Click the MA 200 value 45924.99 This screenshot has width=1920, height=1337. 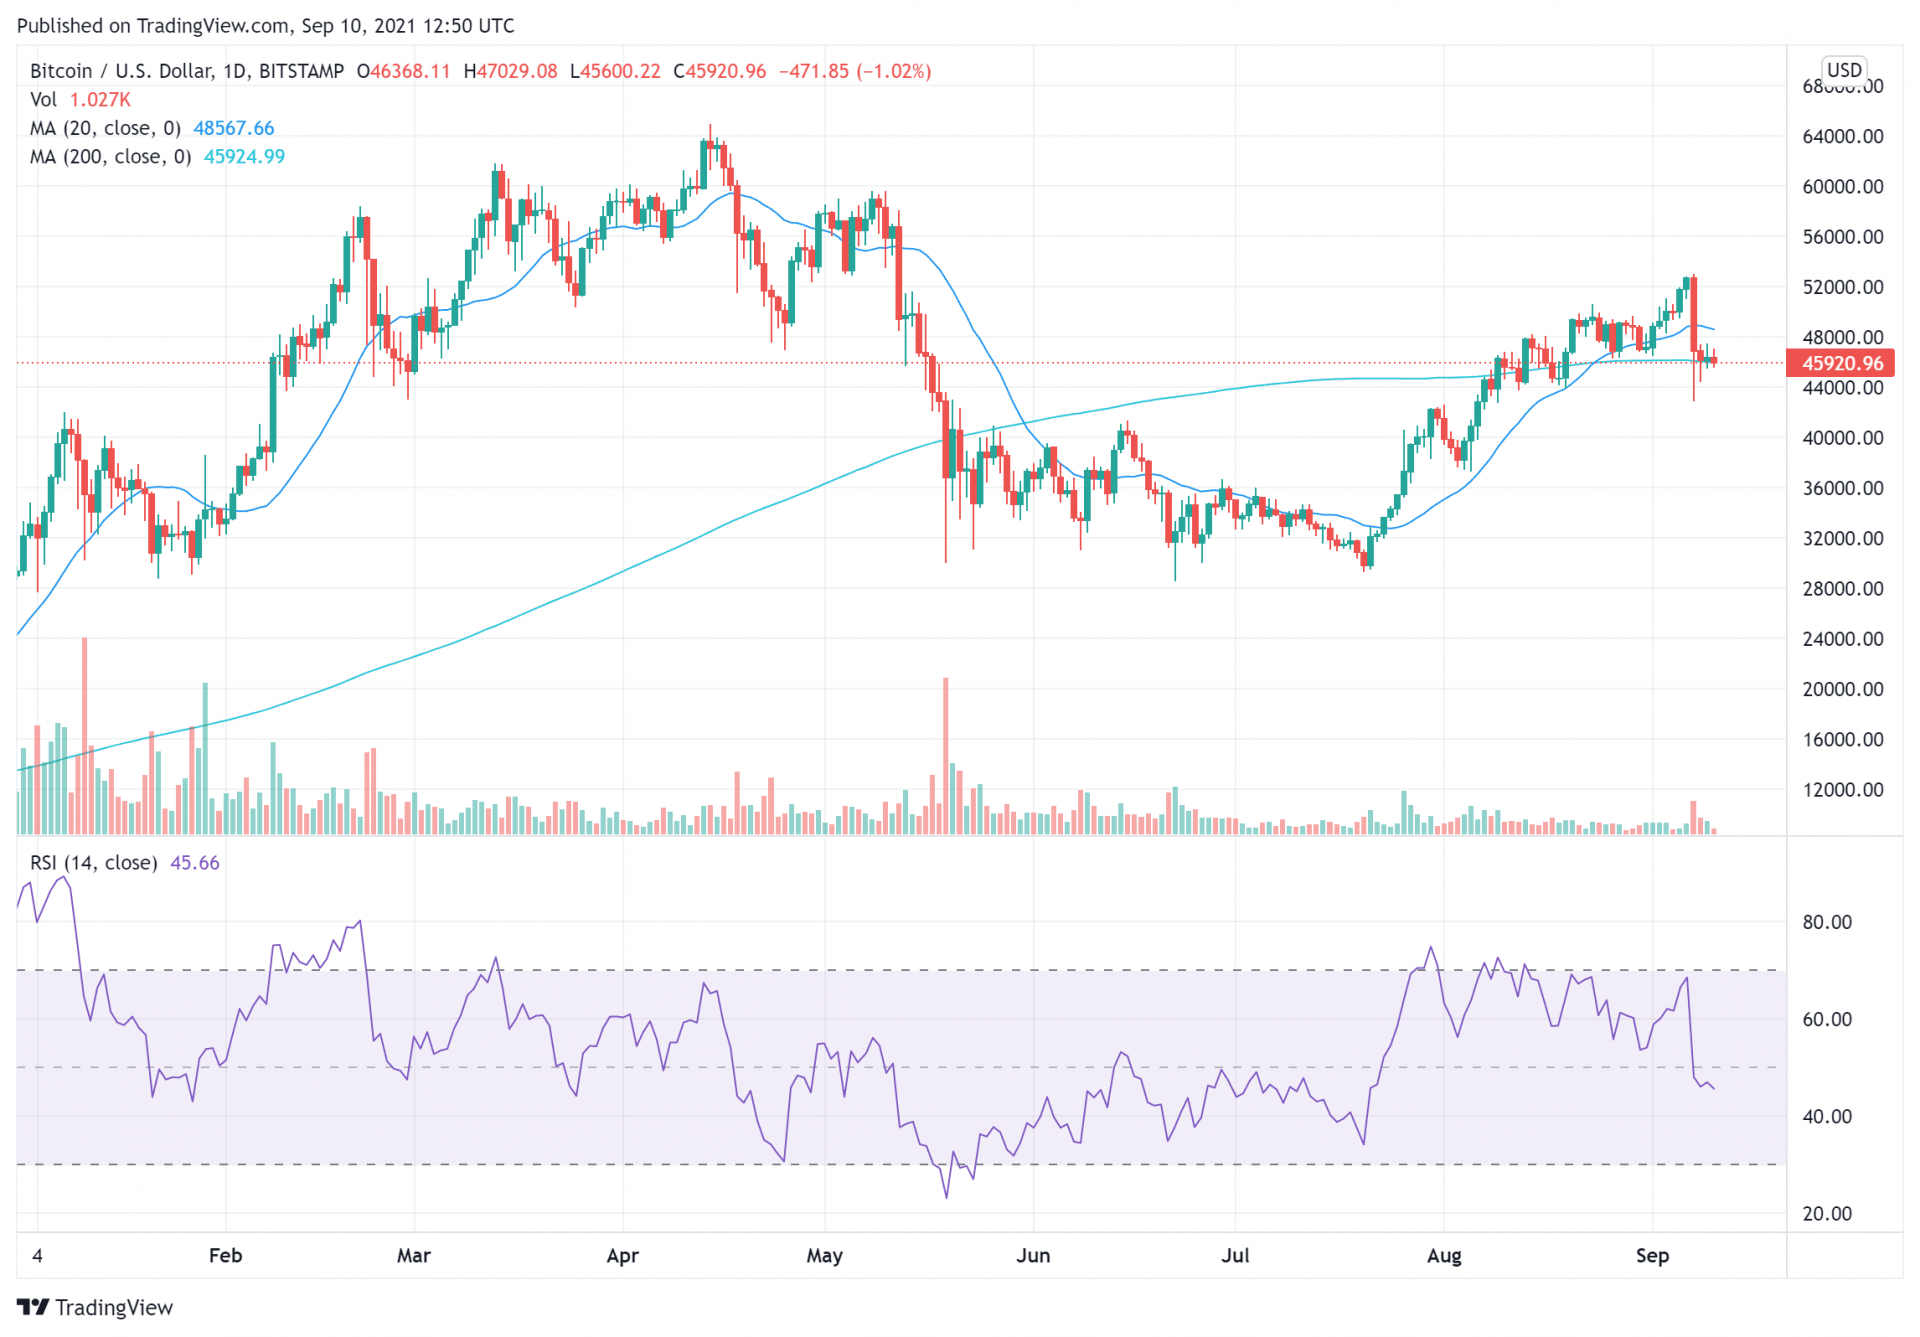tap(244, 157)
